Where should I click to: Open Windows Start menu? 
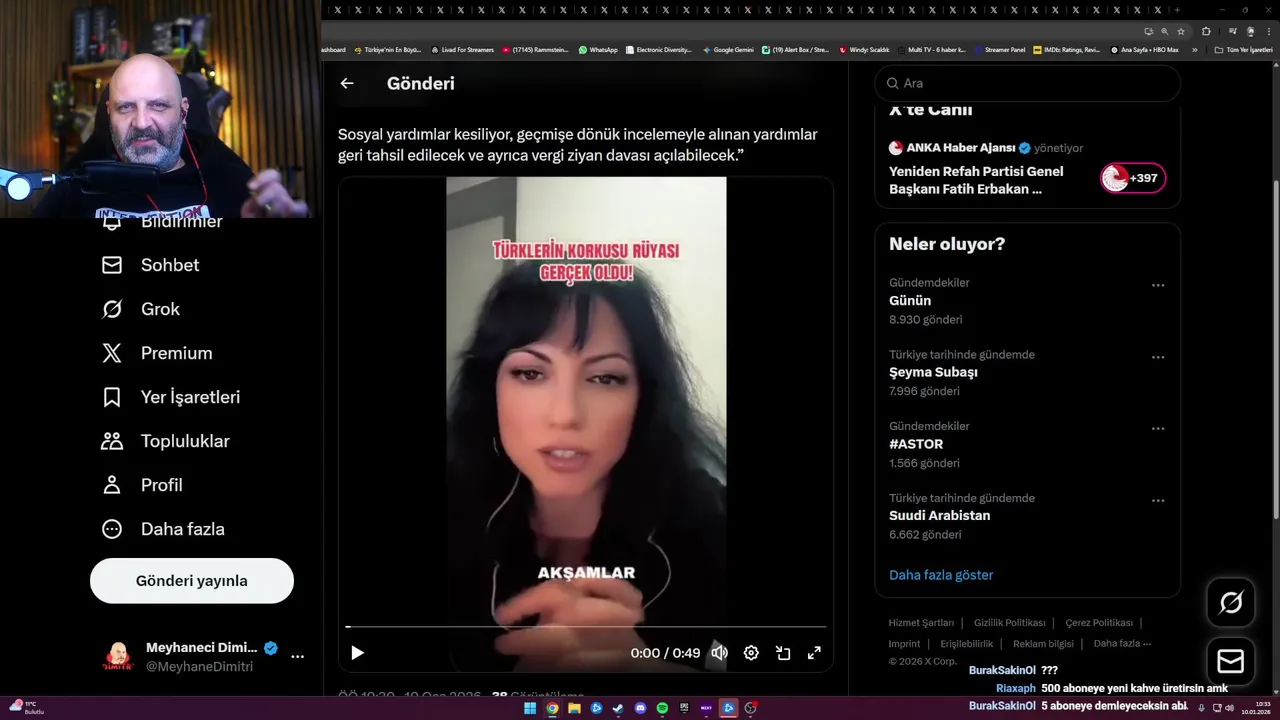(x=530, y=708)
